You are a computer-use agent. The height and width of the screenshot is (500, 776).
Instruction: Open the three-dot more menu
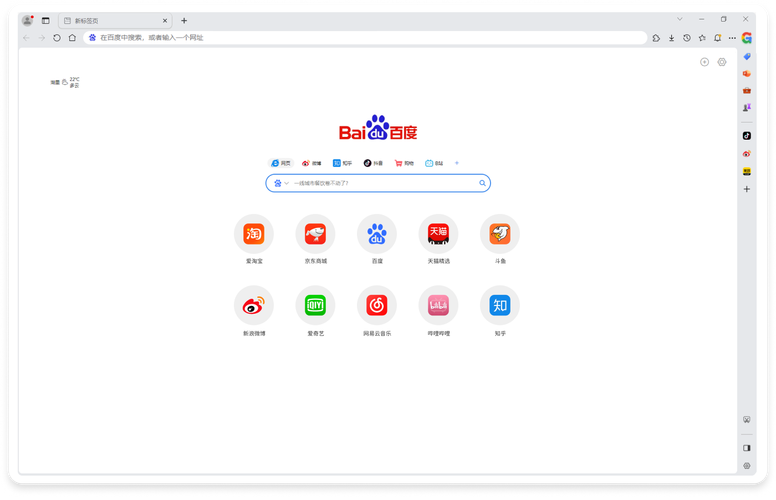pos(732,38)
